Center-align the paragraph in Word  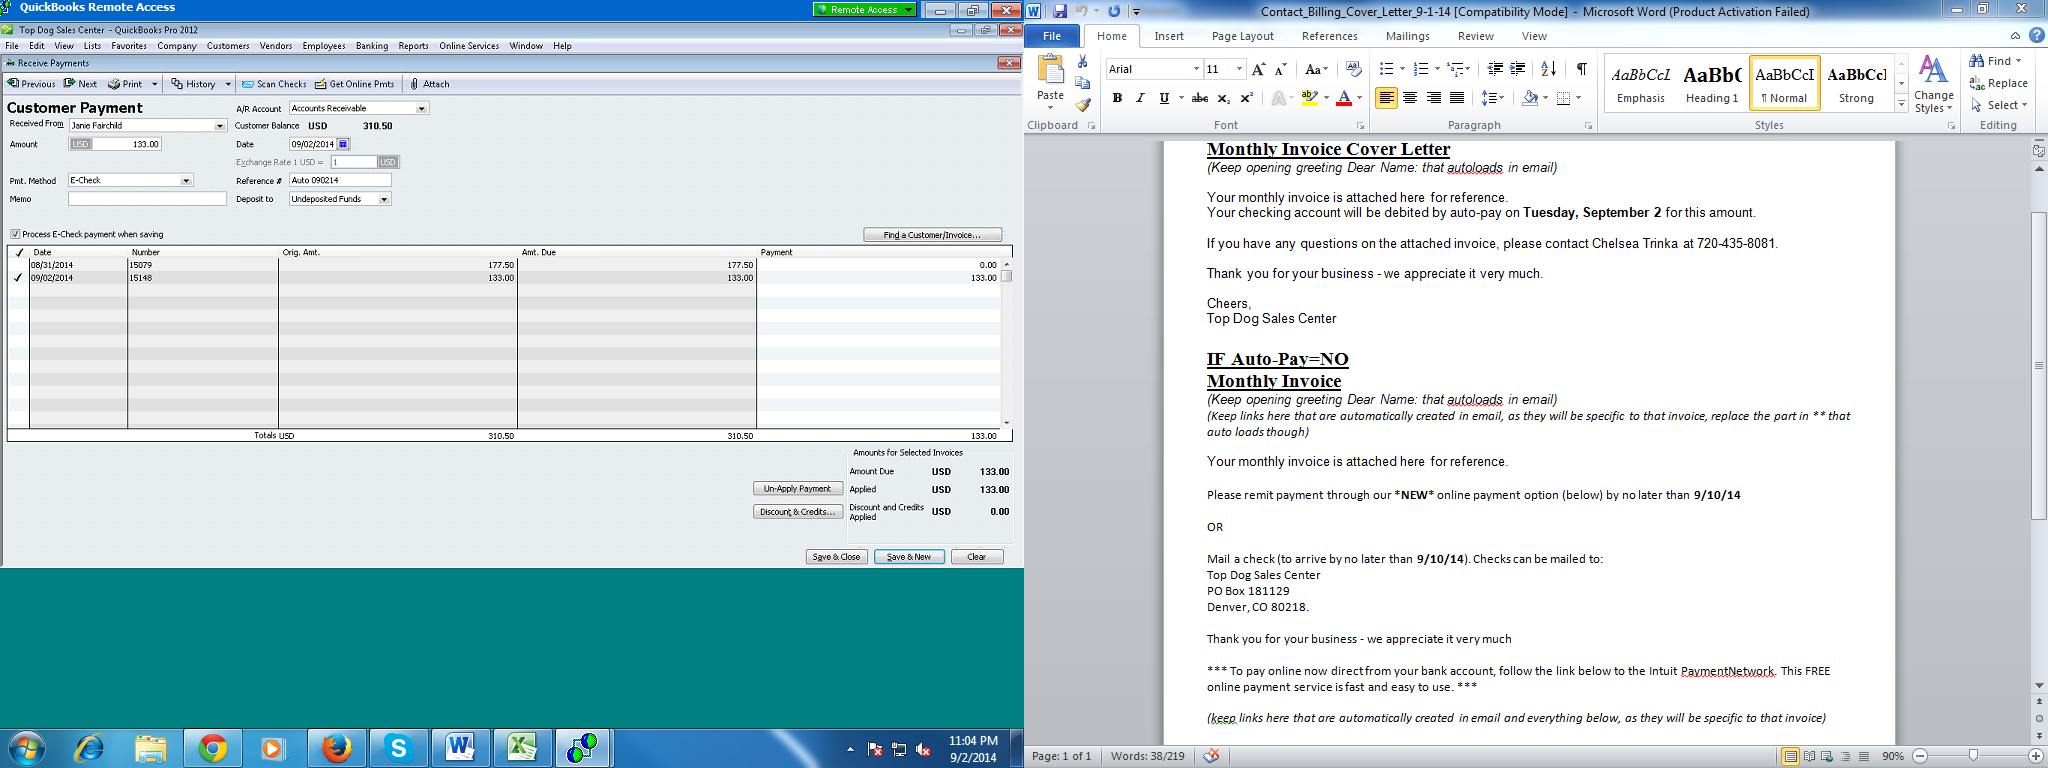[1410, 98]
